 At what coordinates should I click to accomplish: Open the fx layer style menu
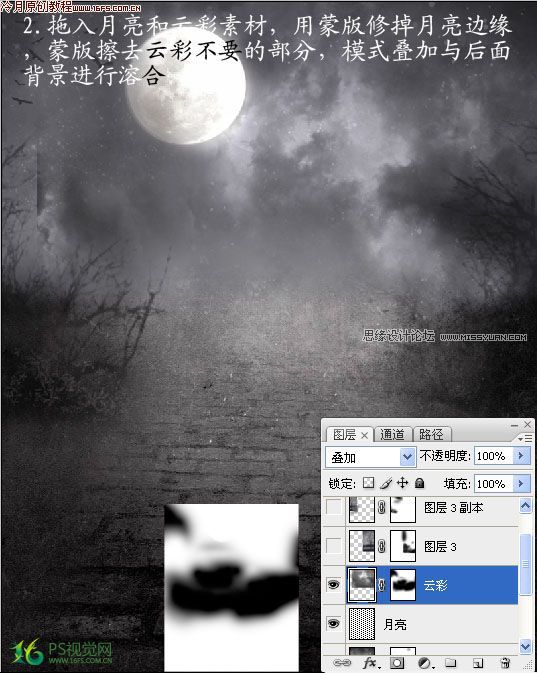pos(372,663)
